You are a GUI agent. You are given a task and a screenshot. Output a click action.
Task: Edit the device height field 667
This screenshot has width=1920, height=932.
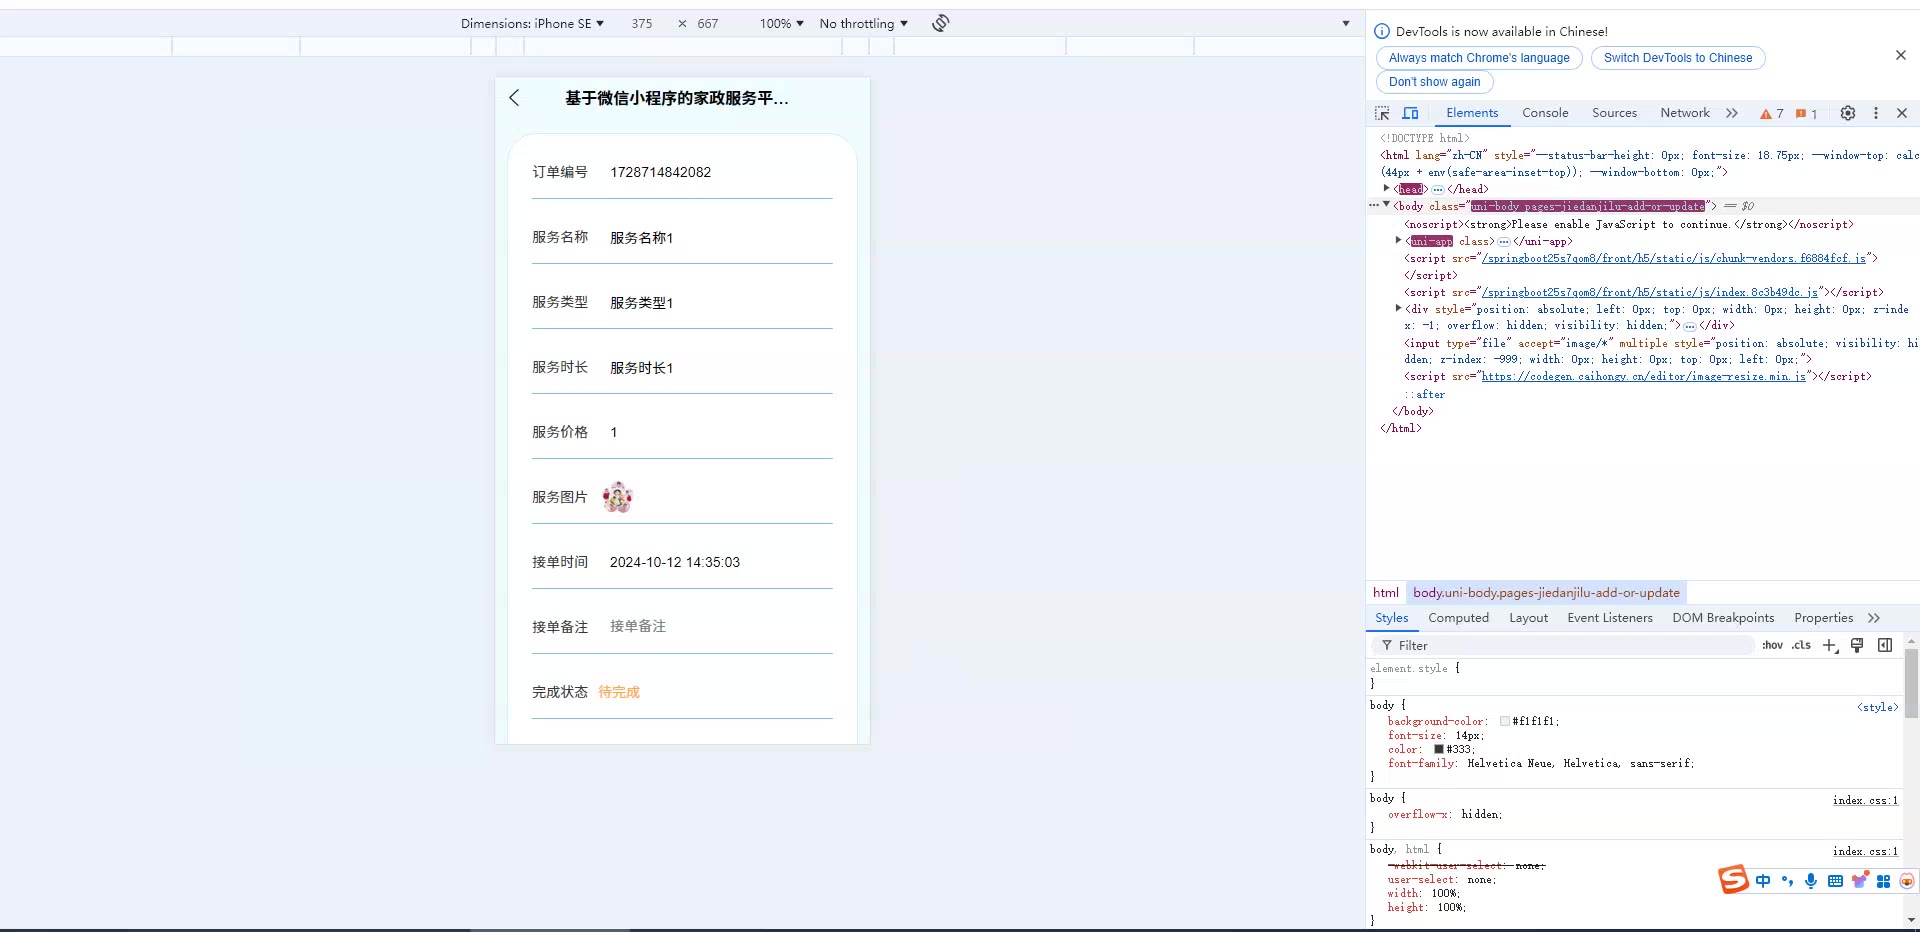click(x=708, y=23)
